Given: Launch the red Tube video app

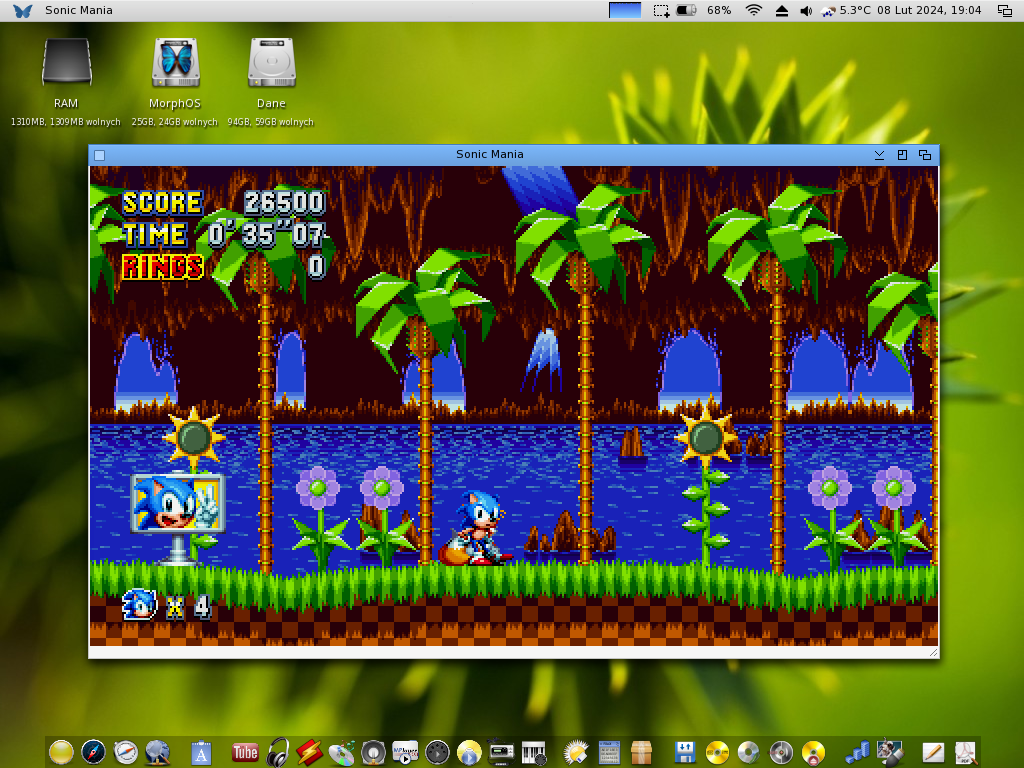Looking at the screenshot, I should point(245,752).
